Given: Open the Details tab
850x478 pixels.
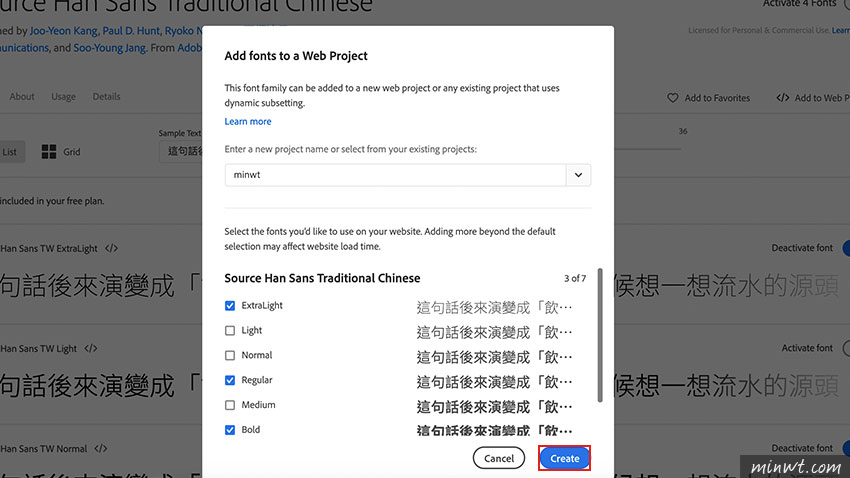Looking at the screenshot, I should click(x=106, y=96).
